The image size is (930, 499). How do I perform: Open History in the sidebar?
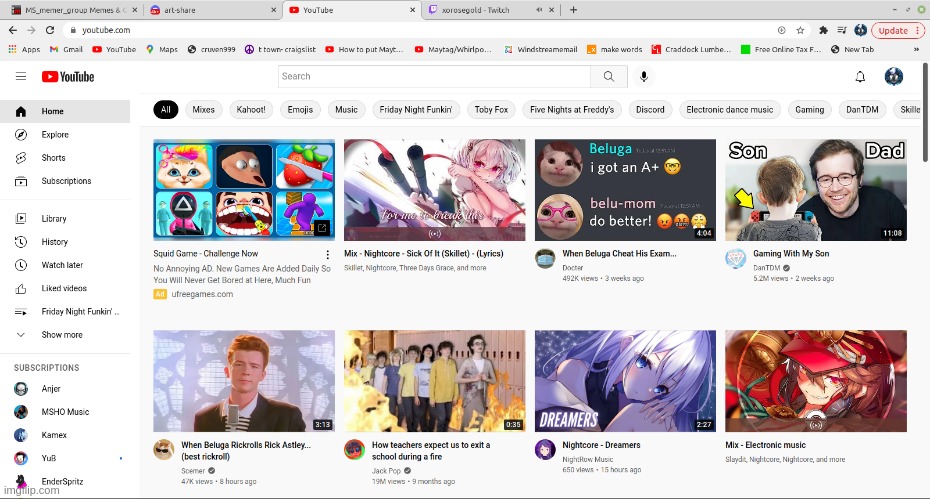point(65,241)
